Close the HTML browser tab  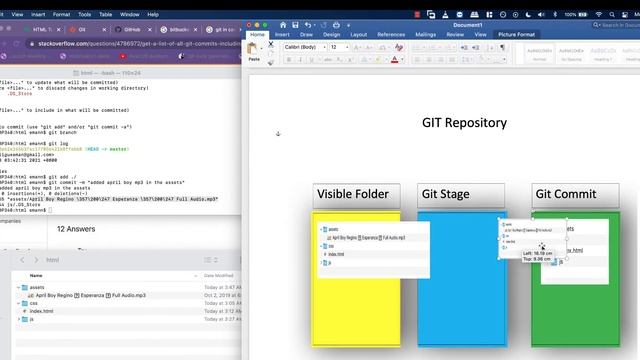58,30
